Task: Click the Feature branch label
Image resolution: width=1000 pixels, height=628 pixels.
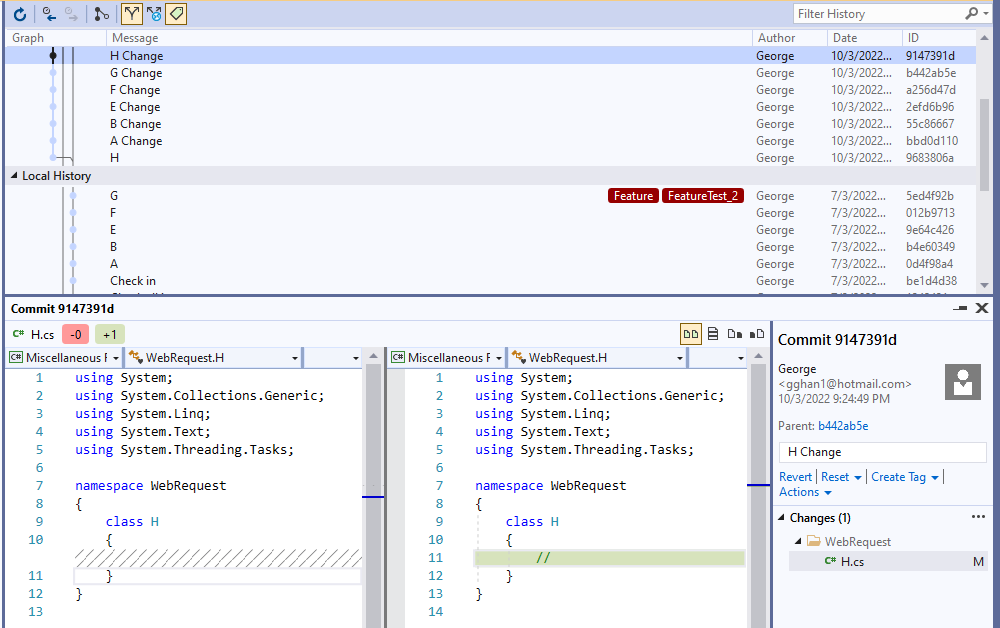Action: click(x=633, y=196)
